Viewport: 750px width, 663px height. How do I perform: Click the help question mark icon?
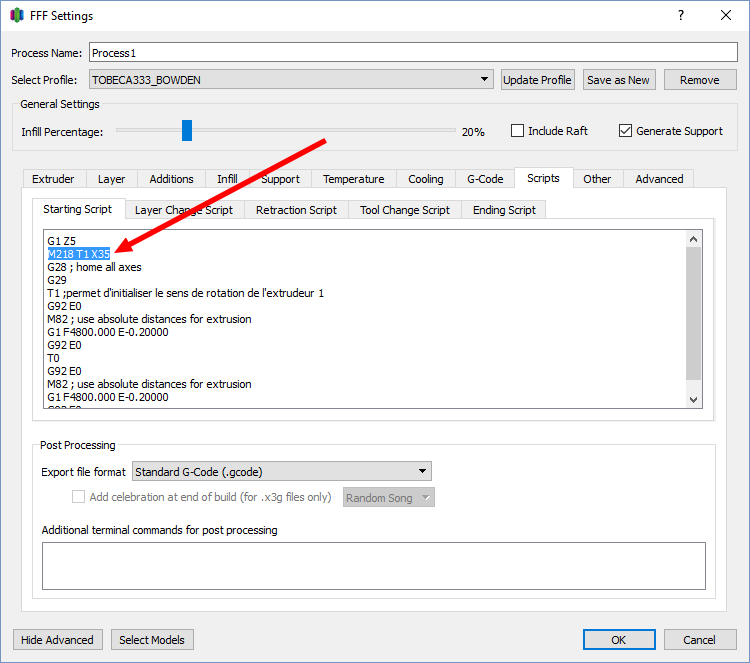681,15
